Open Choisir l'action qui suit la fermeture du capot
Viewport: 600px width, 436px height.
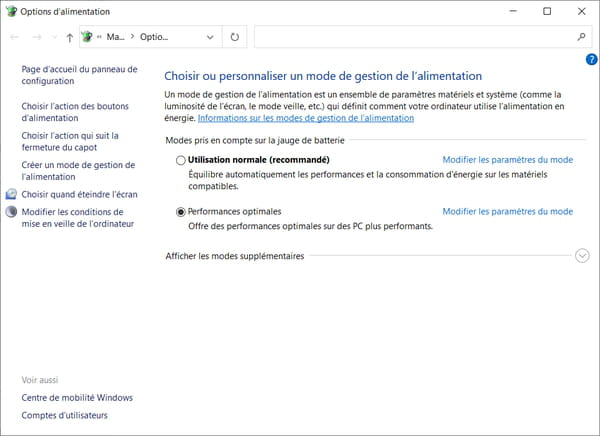(70, 142)
